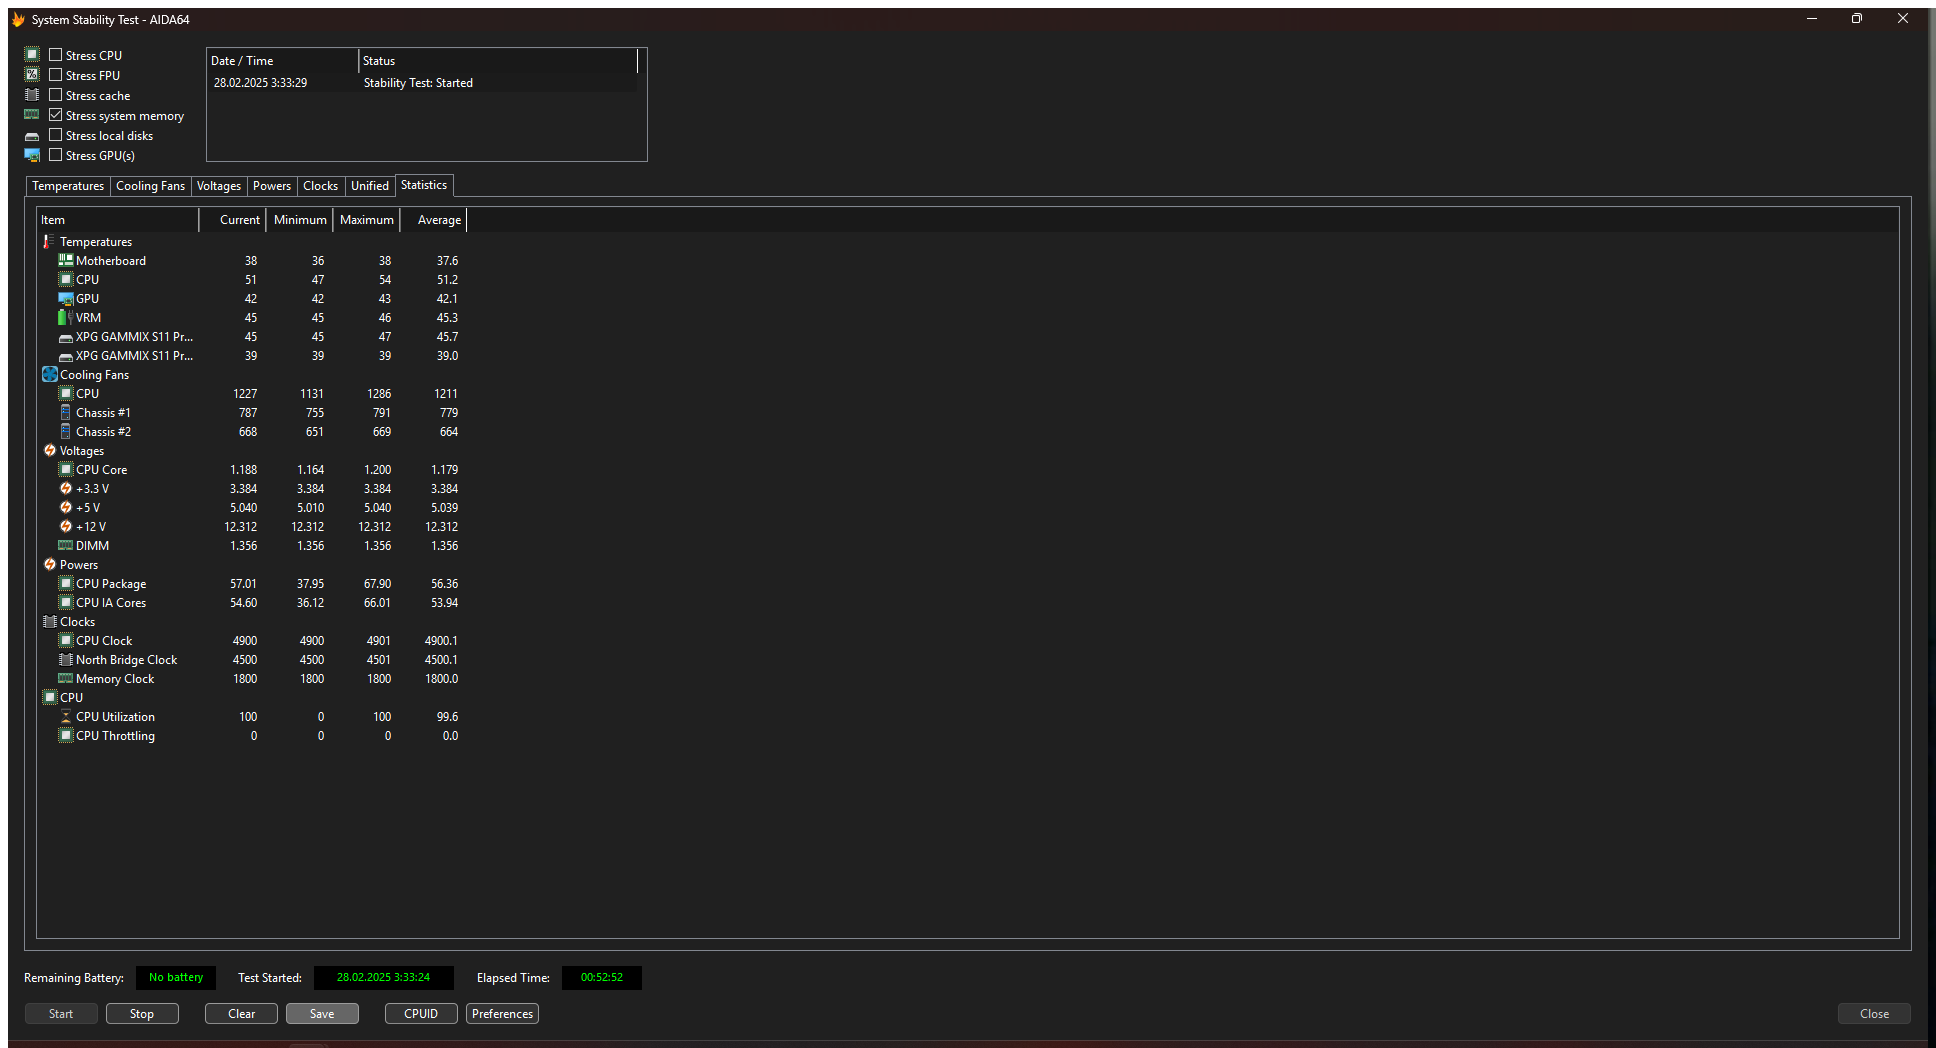Enable the Stress local disks checkbox
The height and width of the screenshot is (1048, 1936).
click(x=56, y=135)
